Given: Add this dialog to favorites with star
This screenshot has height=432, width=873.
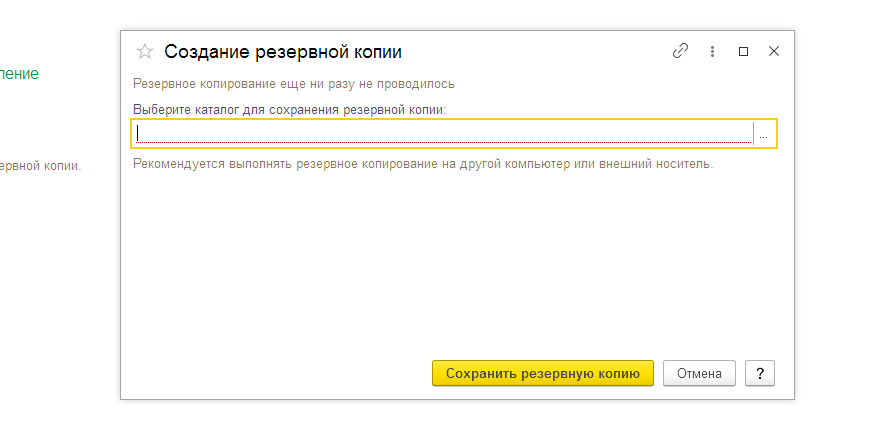Looking at the screenshot, I should click(x=145, y=52).
